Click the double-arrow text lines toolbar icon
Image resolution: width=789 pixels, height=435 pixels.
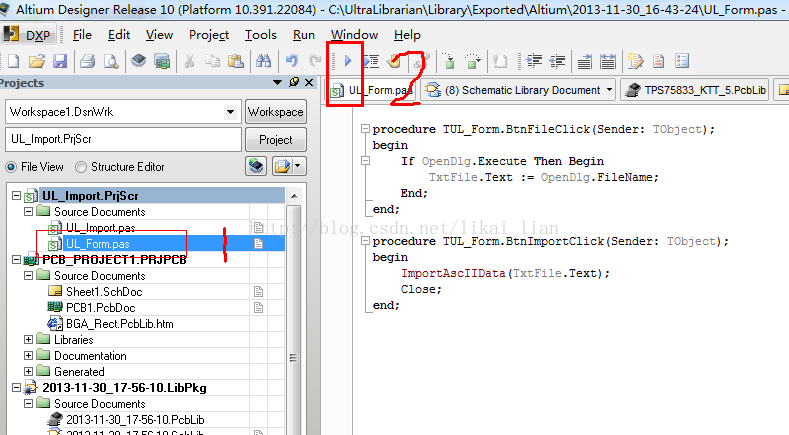pos(608,61)
